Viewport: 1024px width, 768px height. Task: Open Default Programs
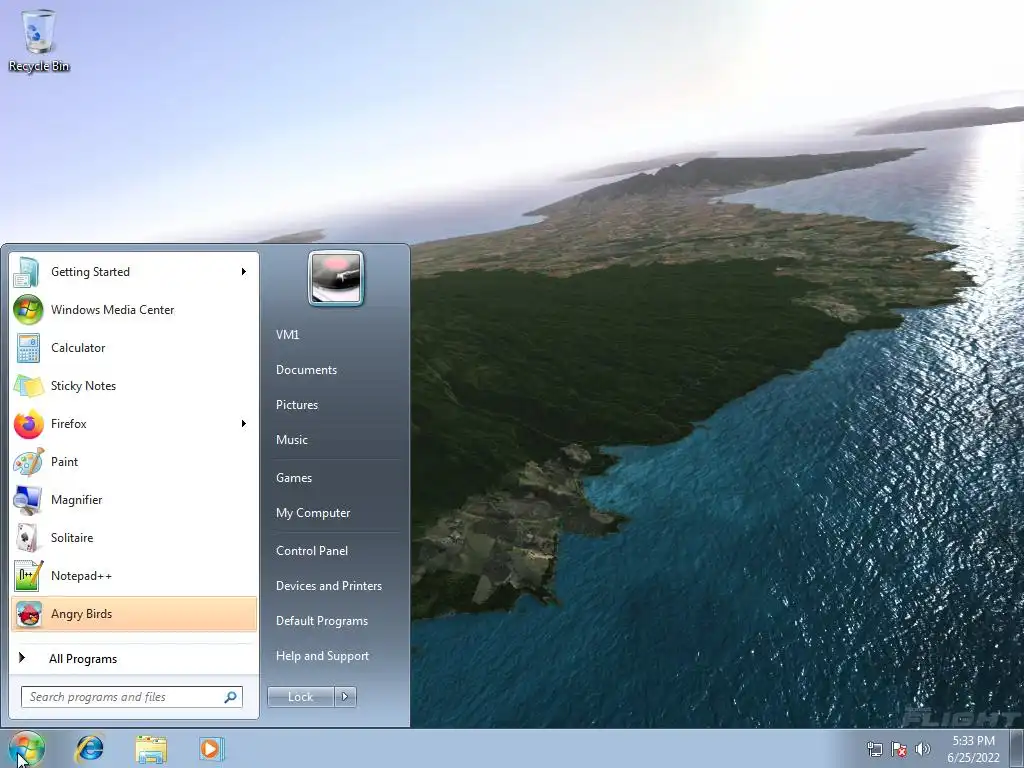tap(322, 621)
